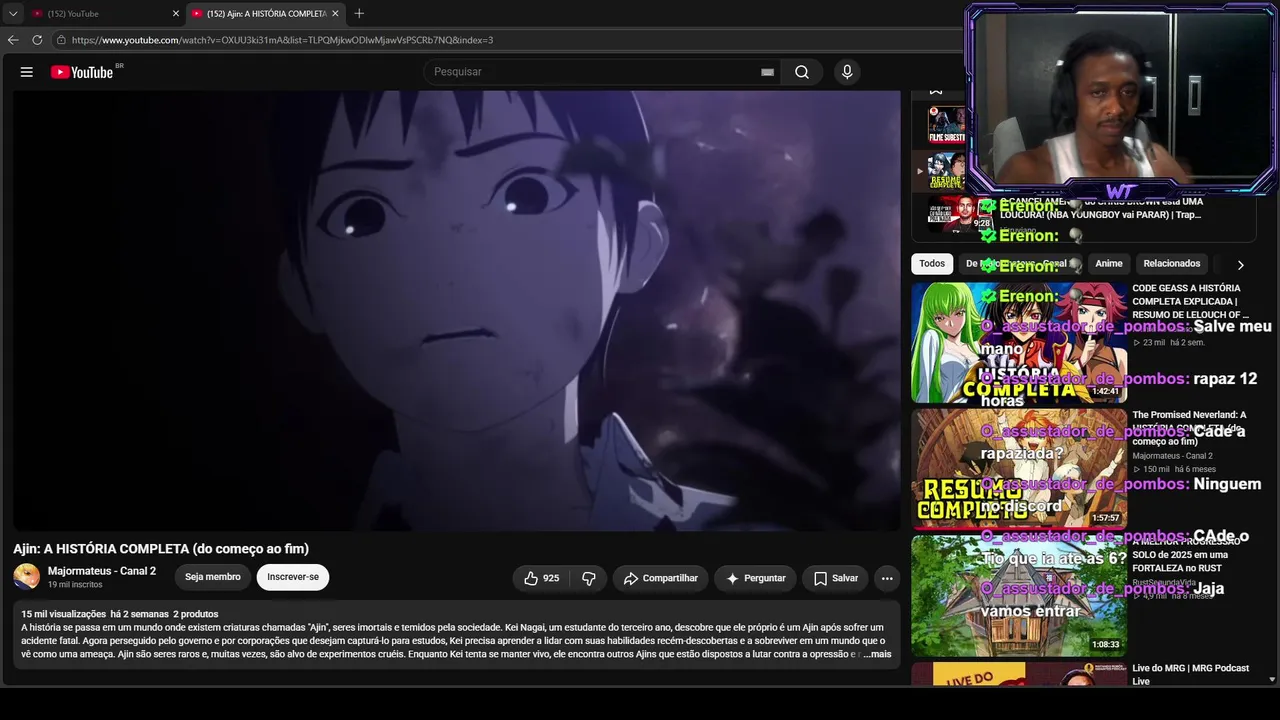The width and height of the screenshot is (1280, 720).
Task: Open the "FILME SUBESTI..." playlist thumbnail
Action: pyautogui.click(x=947, y=124)
